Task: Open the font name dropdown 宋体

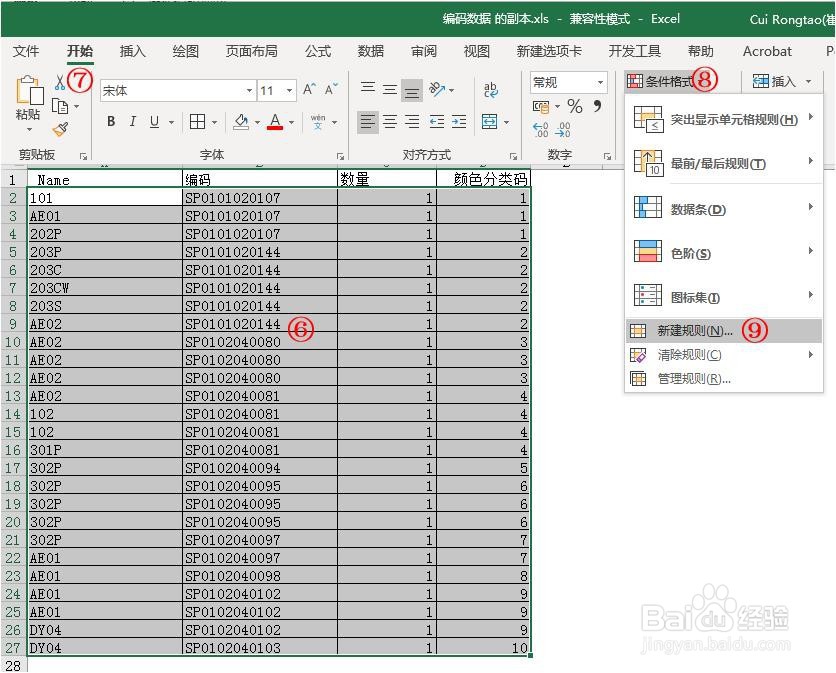Action: [x=249, y=91]
